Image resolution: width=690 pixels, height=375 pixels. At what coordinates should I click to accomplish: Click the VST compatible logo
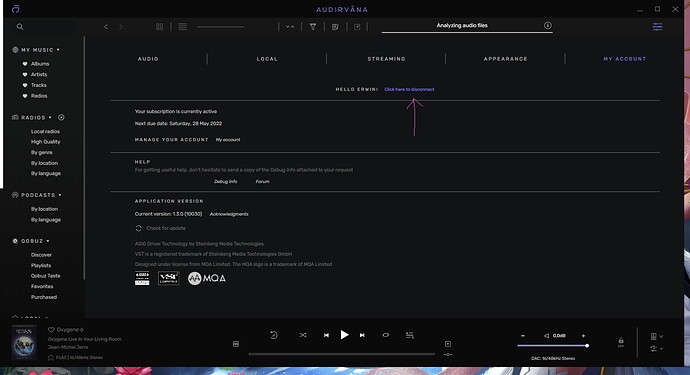(x=169, y=278)
